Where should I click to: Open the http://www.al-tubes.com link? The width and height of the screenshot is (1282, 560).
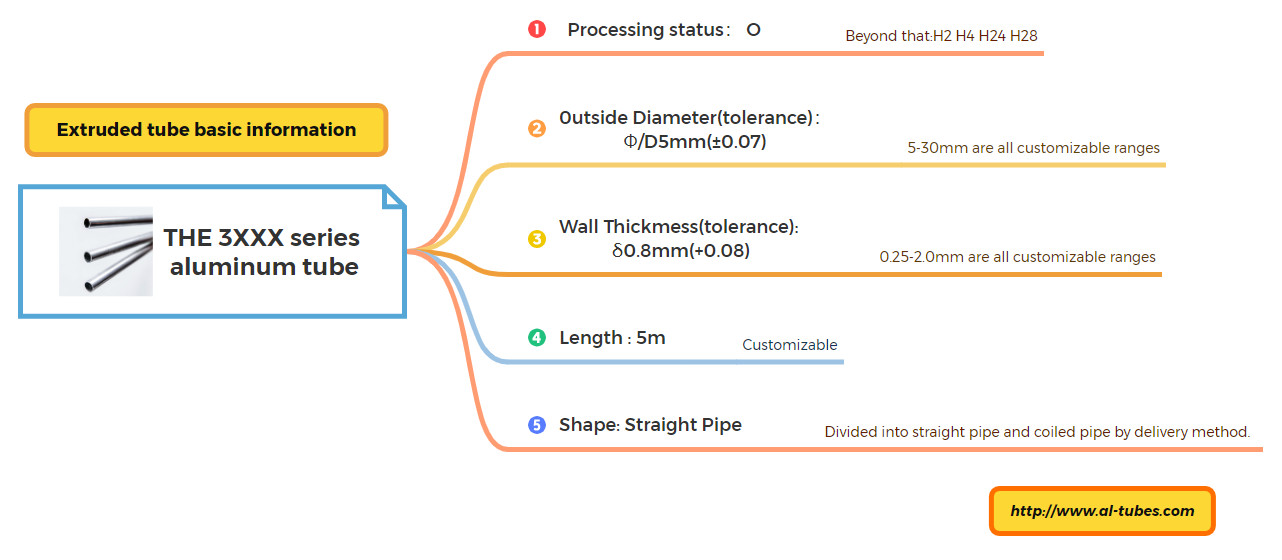tap(1102, 511)
